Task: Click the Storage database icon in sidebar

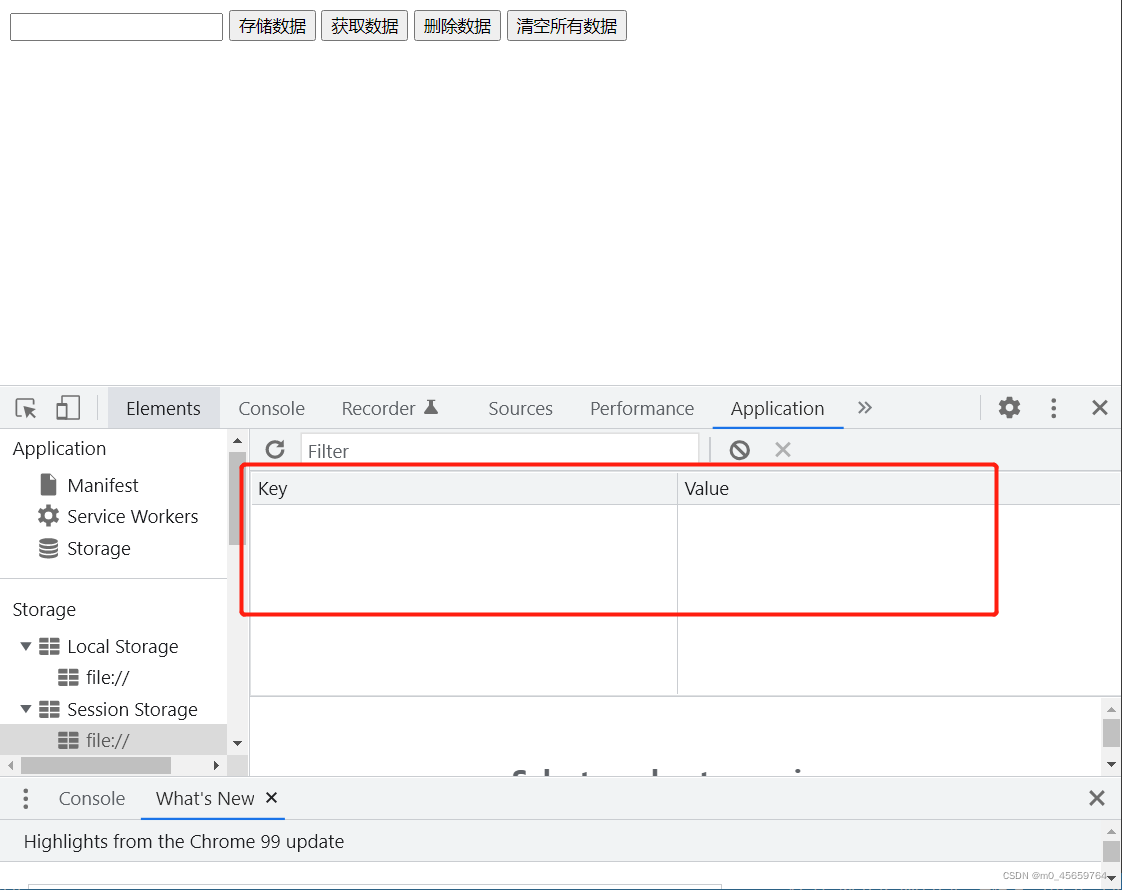Action: pyautogui.click(x=48, y=548)
